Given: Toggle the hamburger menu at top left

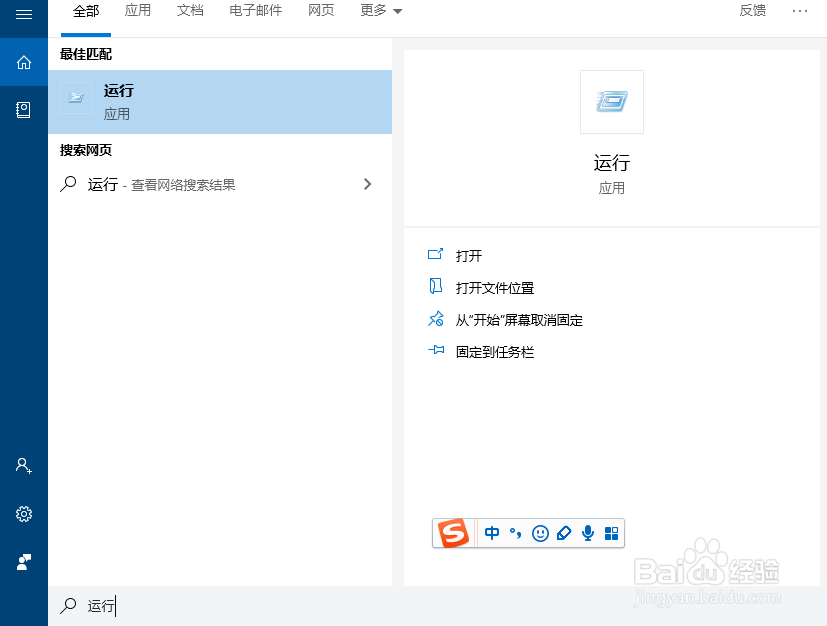Looking at the screenshot, I should [23, 15].
